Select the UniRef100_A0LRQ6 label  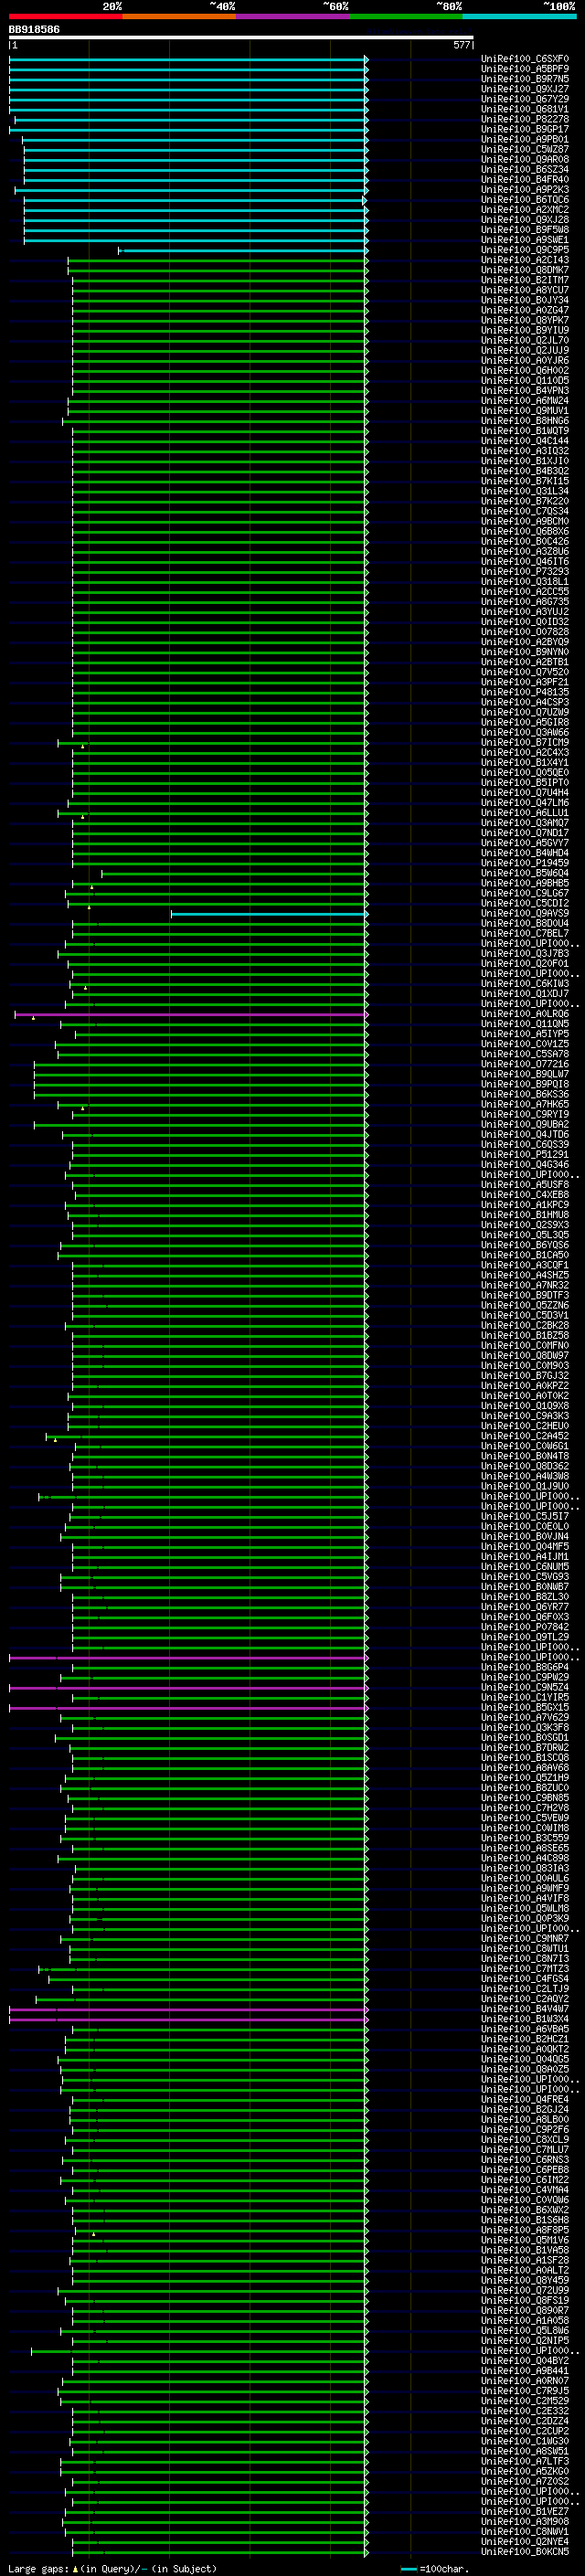[525, 1014]
